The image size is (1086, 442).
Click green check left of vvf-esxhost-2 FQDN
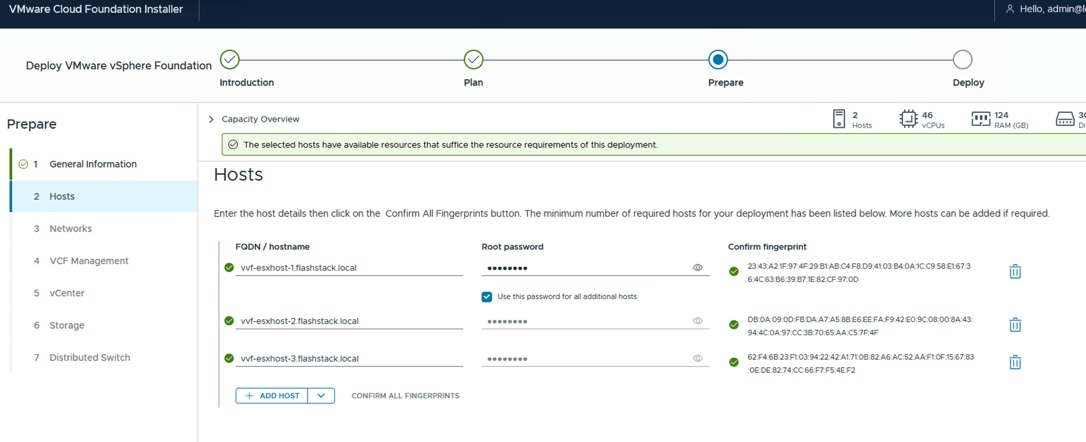coord(229,320)
